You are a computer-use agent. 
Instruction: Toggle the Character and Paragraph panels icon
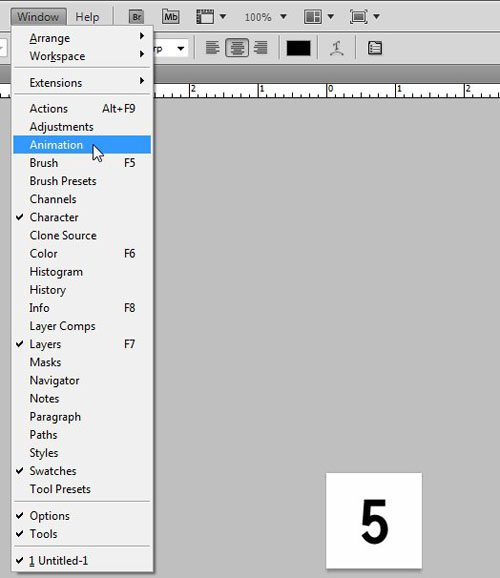(375, 48)
